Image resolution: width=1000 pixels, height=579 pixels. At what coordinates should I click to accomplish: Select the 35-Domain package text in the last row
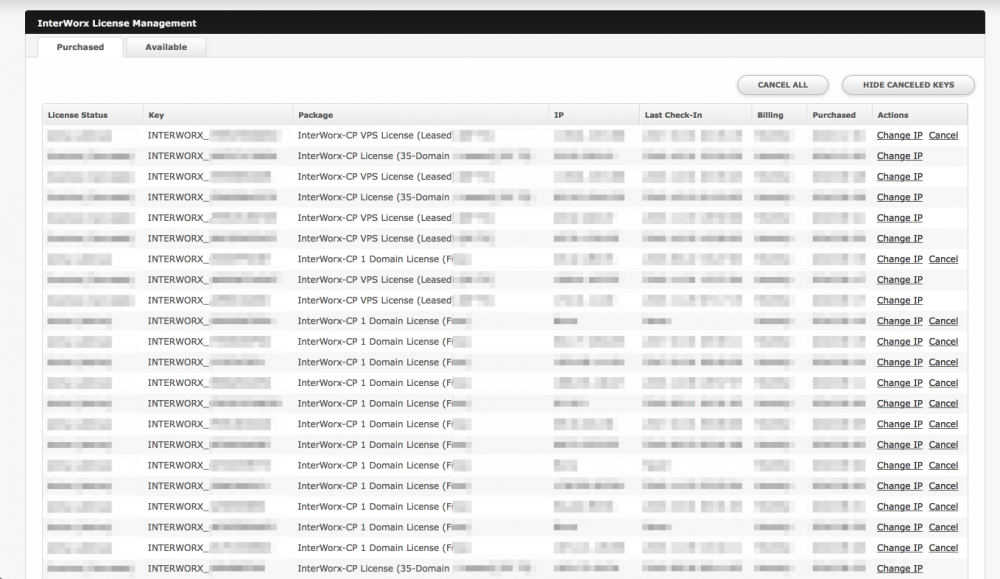[374, 568]
